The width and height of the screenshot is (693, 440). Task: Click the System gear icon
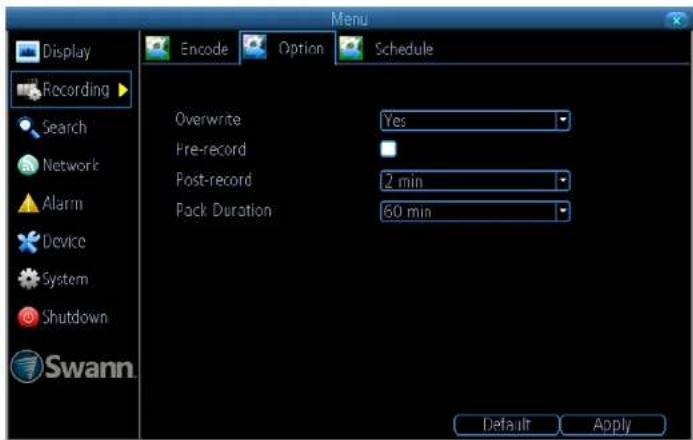(28, 279)
